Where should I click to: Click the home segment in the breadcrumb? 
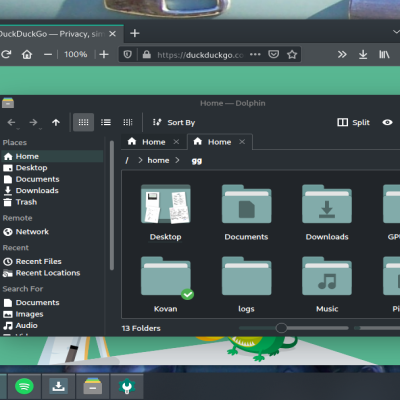click(158, 161)
